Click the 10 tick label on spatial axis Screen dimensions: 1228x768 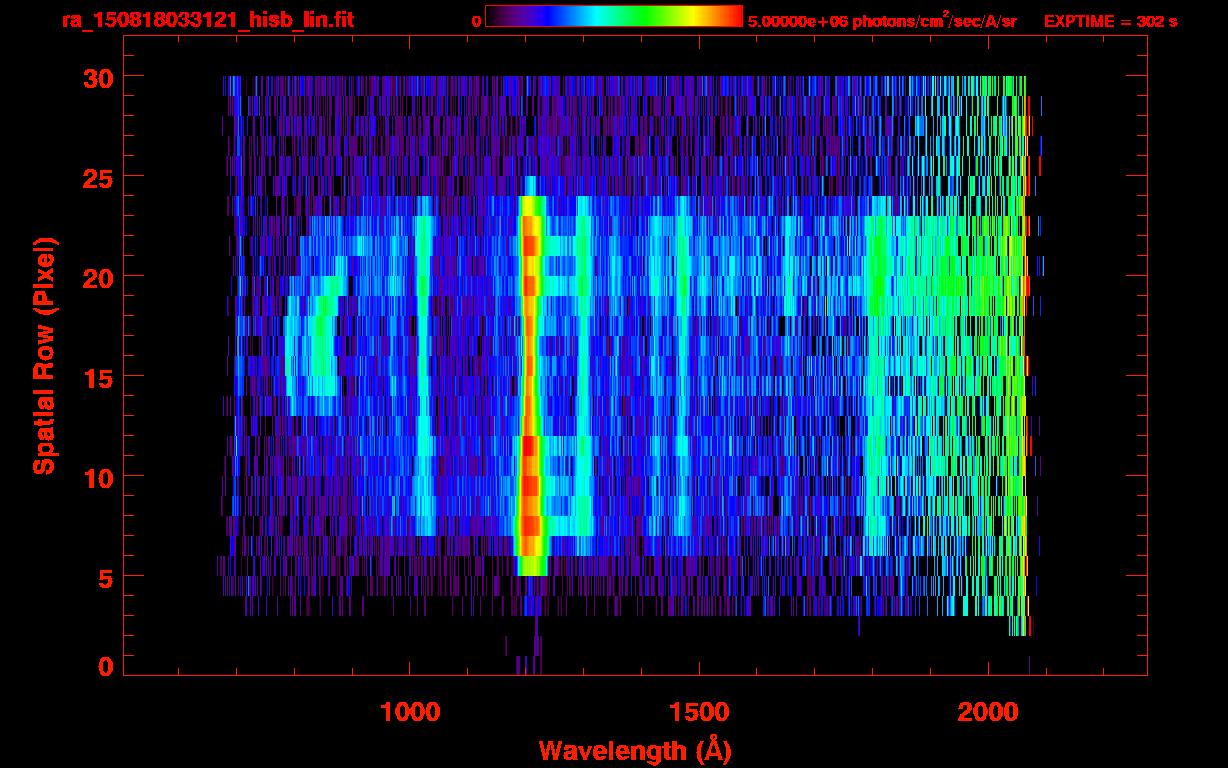point(97,477)
